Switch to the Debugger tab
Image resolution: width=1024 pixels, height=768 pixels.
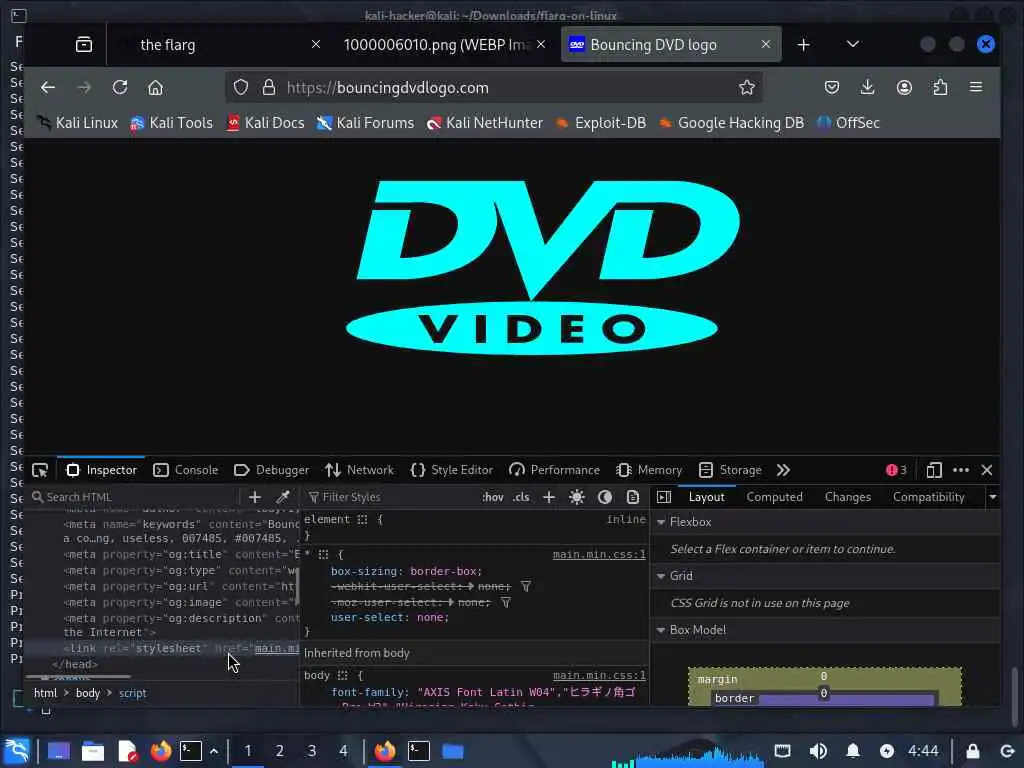tap(271, 470)
